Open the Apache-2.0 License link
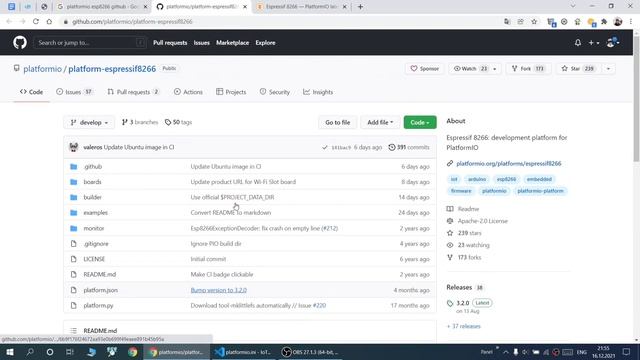 [x=482, y=221]
